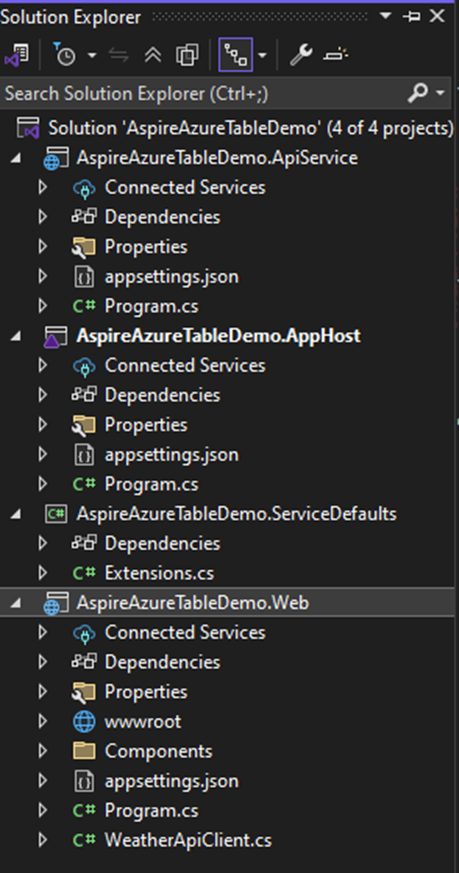Select Extensions.cs file
The image size is (459, 873).
(x=159, y=573)
